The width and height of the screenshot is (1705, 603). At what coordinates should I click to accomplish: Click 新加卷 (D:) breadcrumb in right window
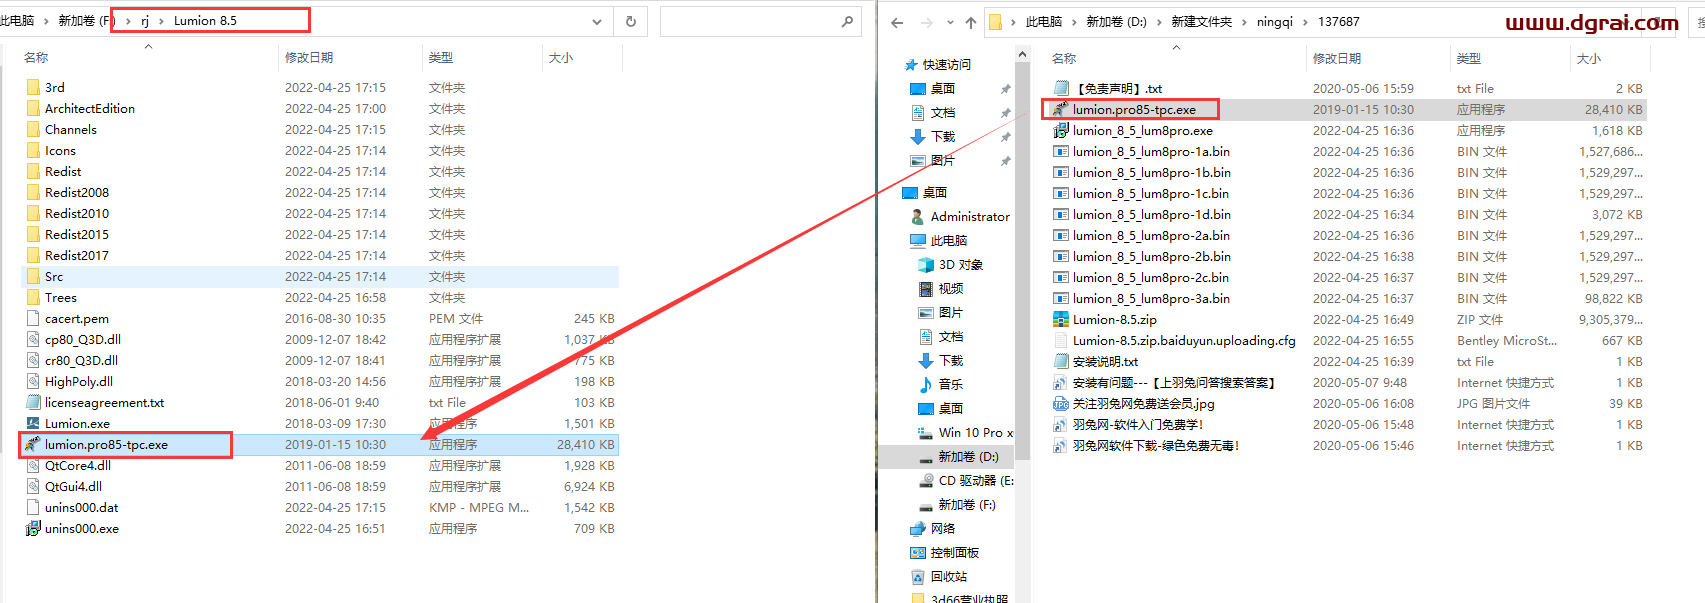(1117, 22)
